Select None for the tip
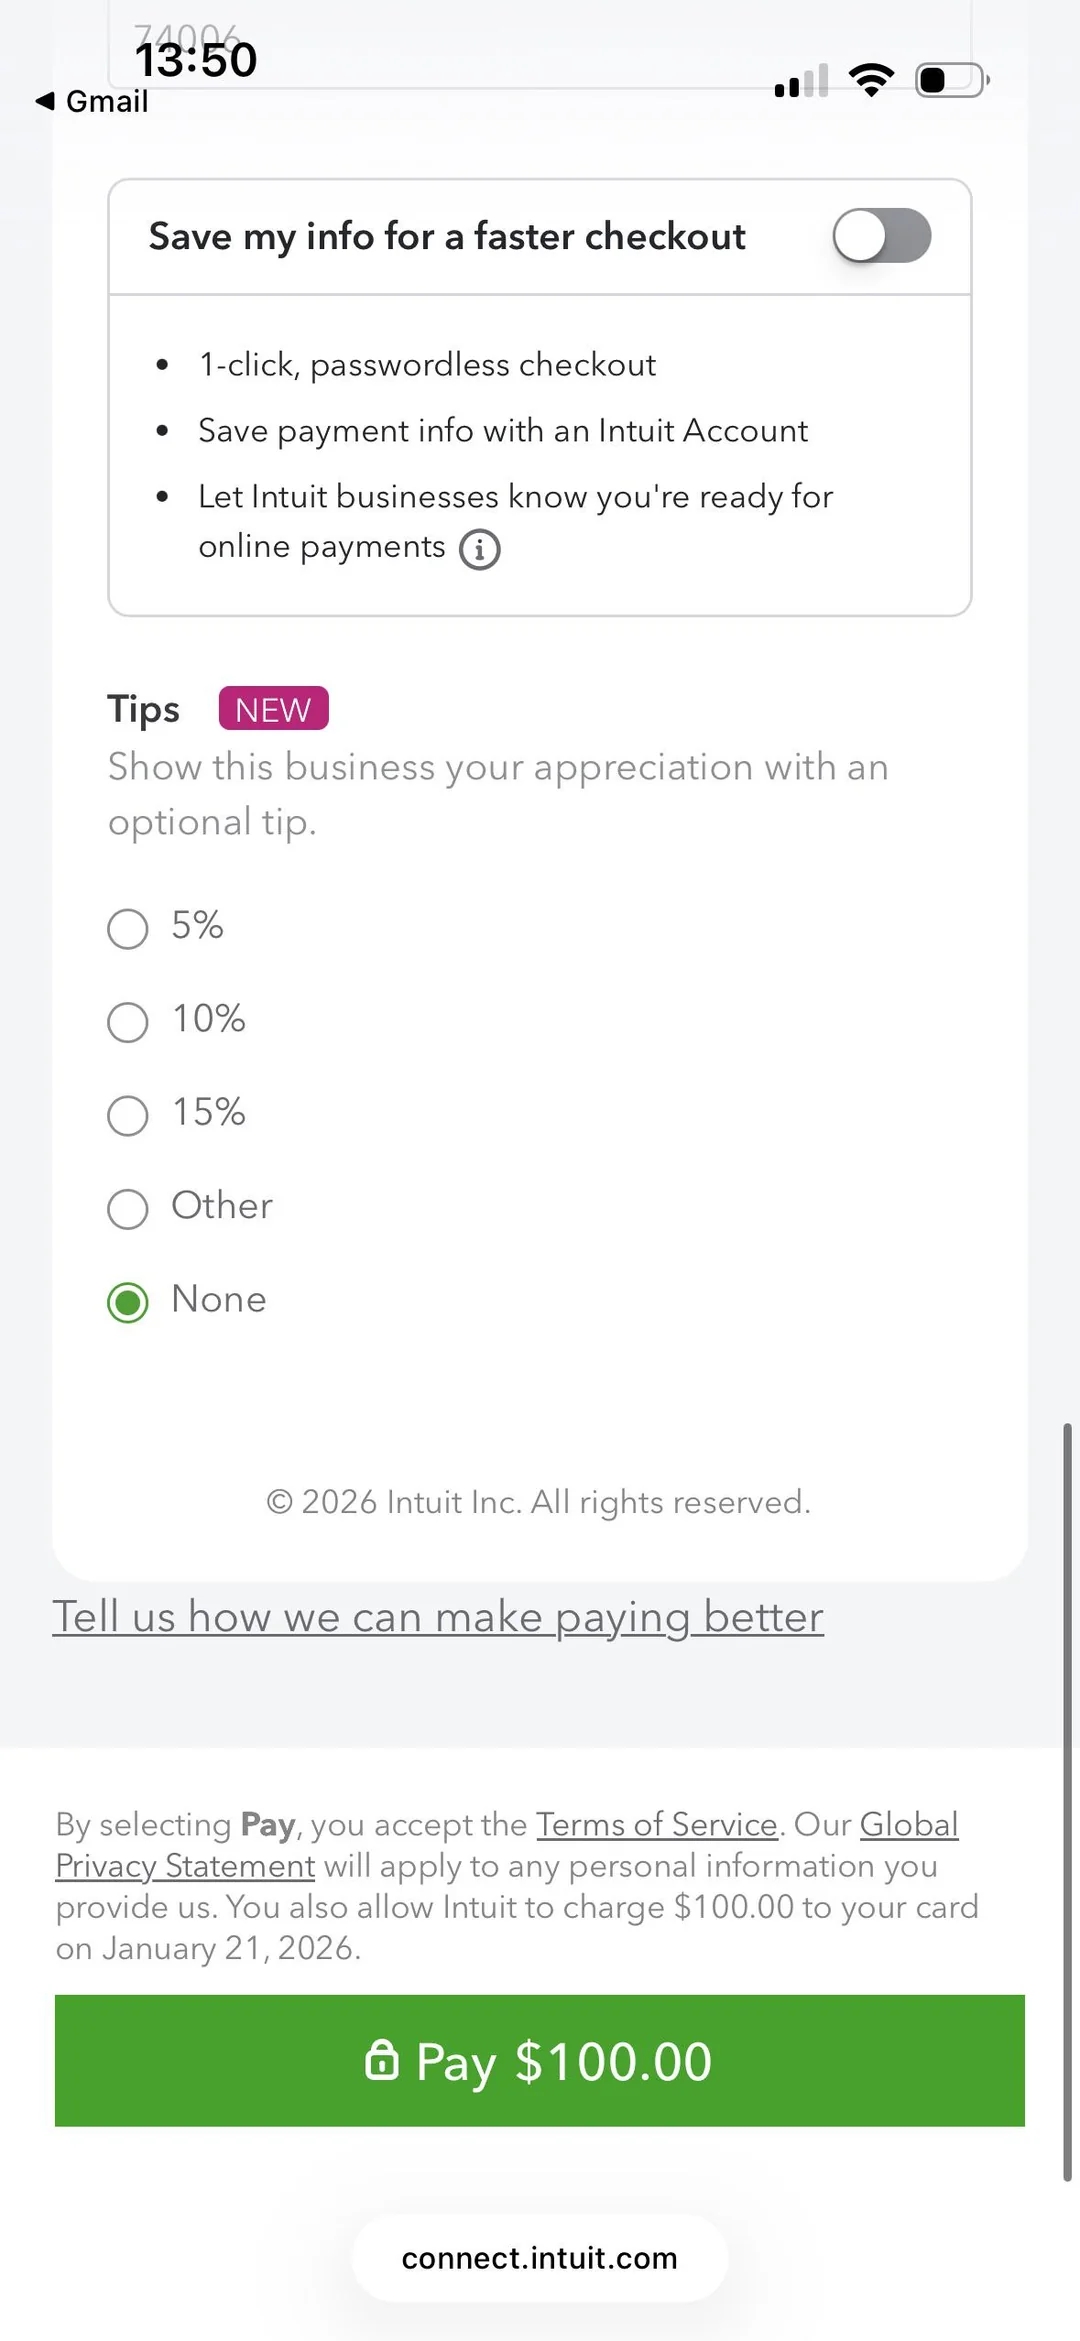 128,1302
